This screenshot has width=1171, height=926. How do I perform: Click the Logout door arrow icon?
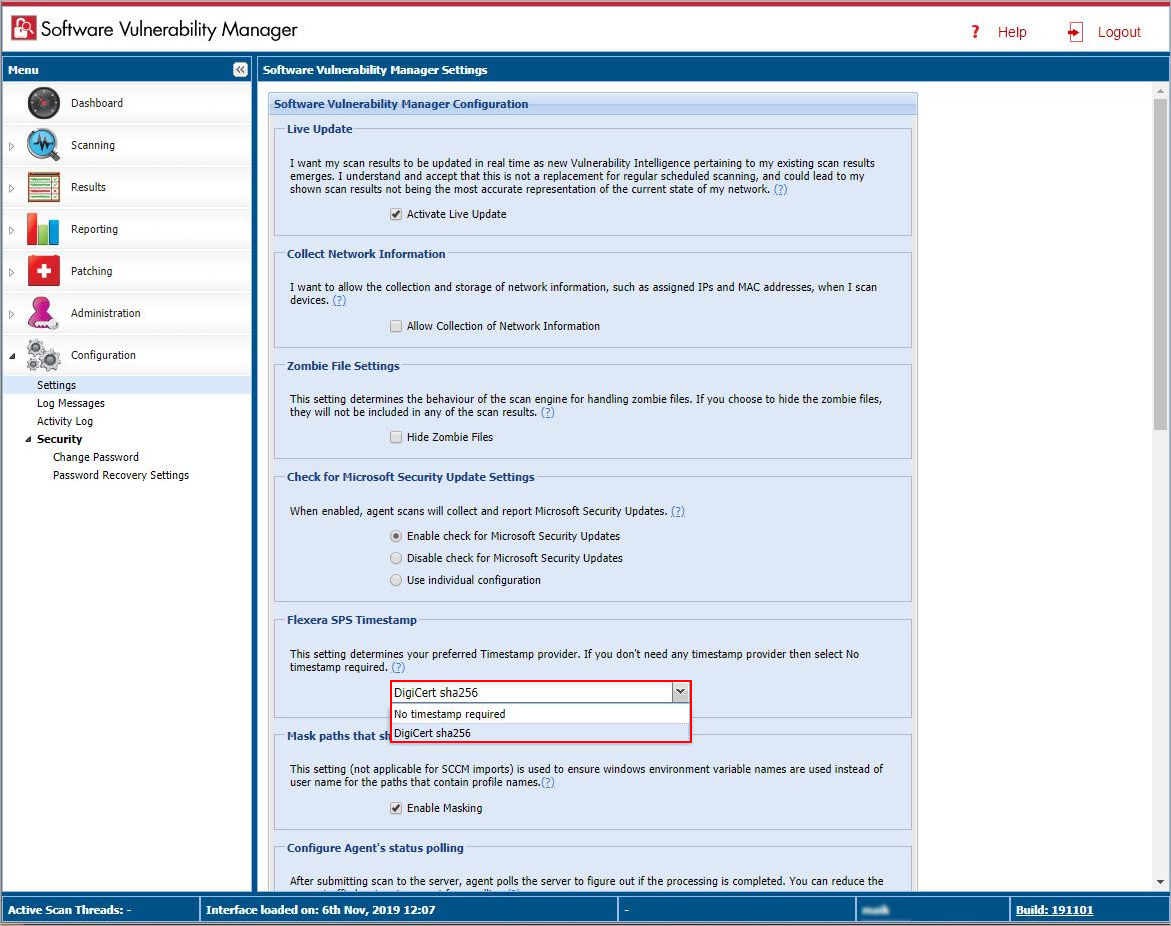1075,32
